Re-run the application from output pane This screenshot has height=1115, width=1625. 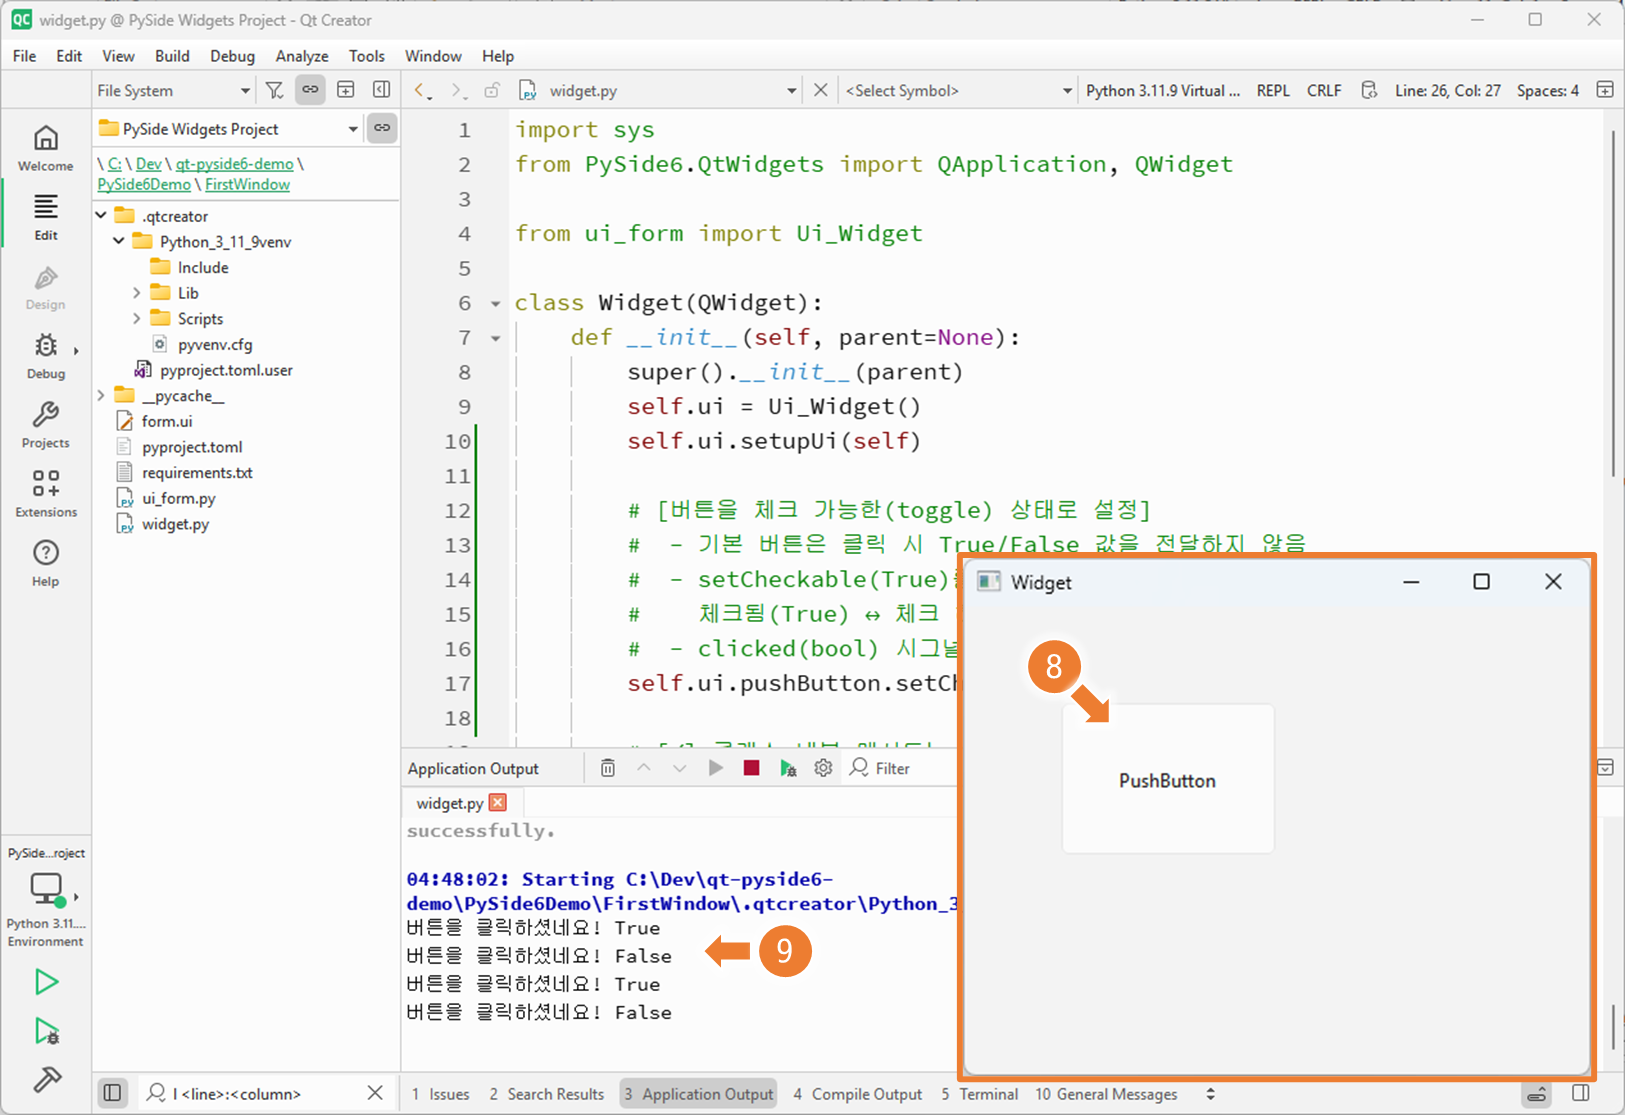click(715, 768)
